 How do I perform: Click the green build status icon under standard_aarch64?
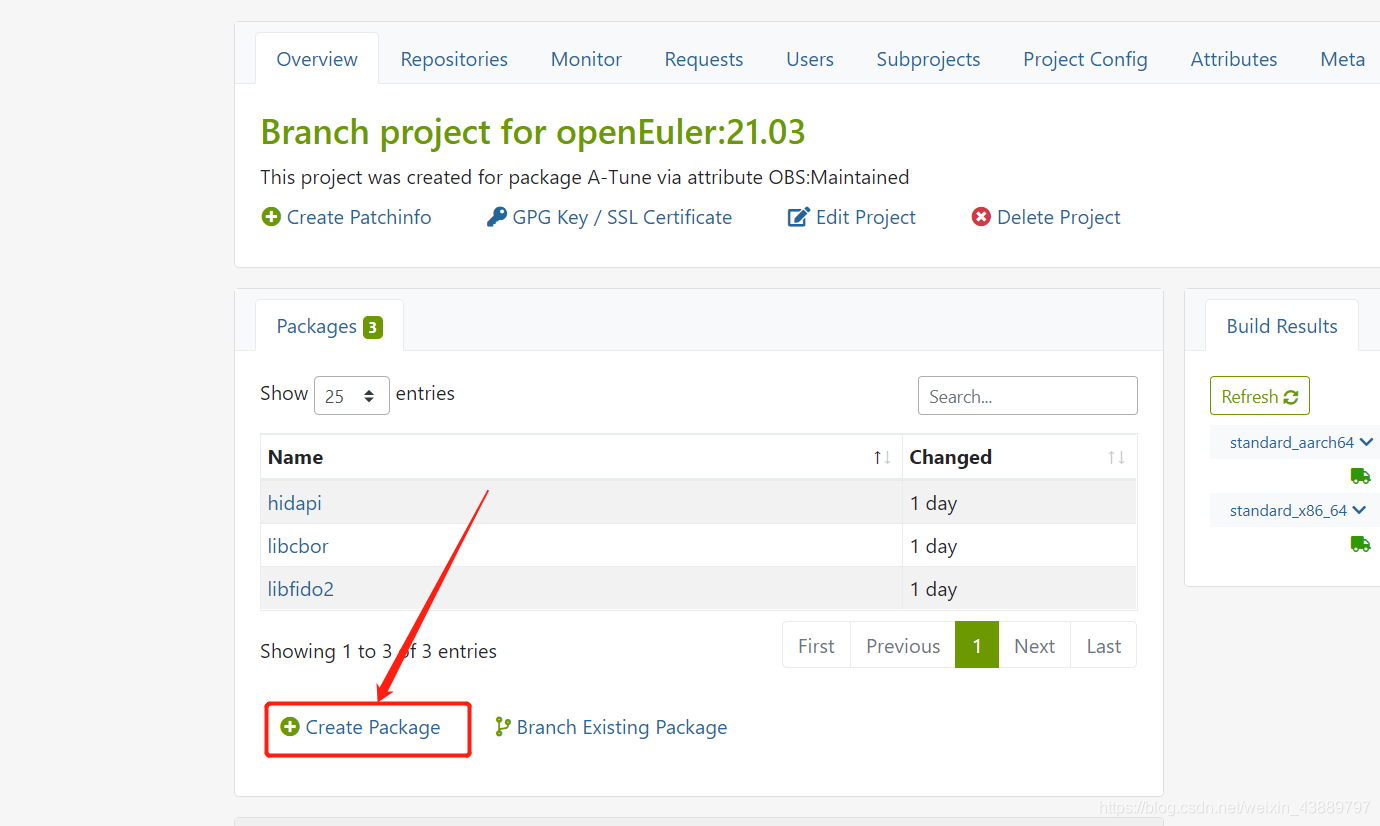point(1361,476)
